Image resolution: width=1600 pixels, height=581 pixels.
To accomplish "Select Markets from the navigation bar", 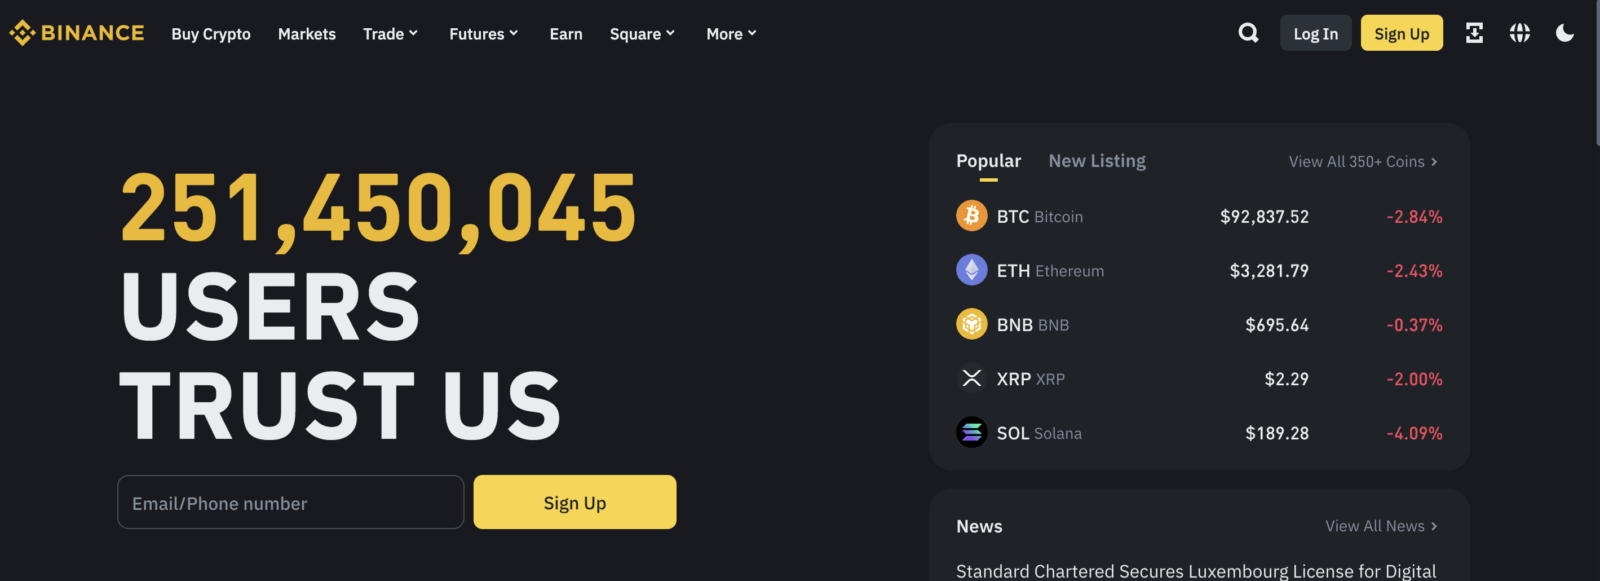I will [x=306, y=33].
